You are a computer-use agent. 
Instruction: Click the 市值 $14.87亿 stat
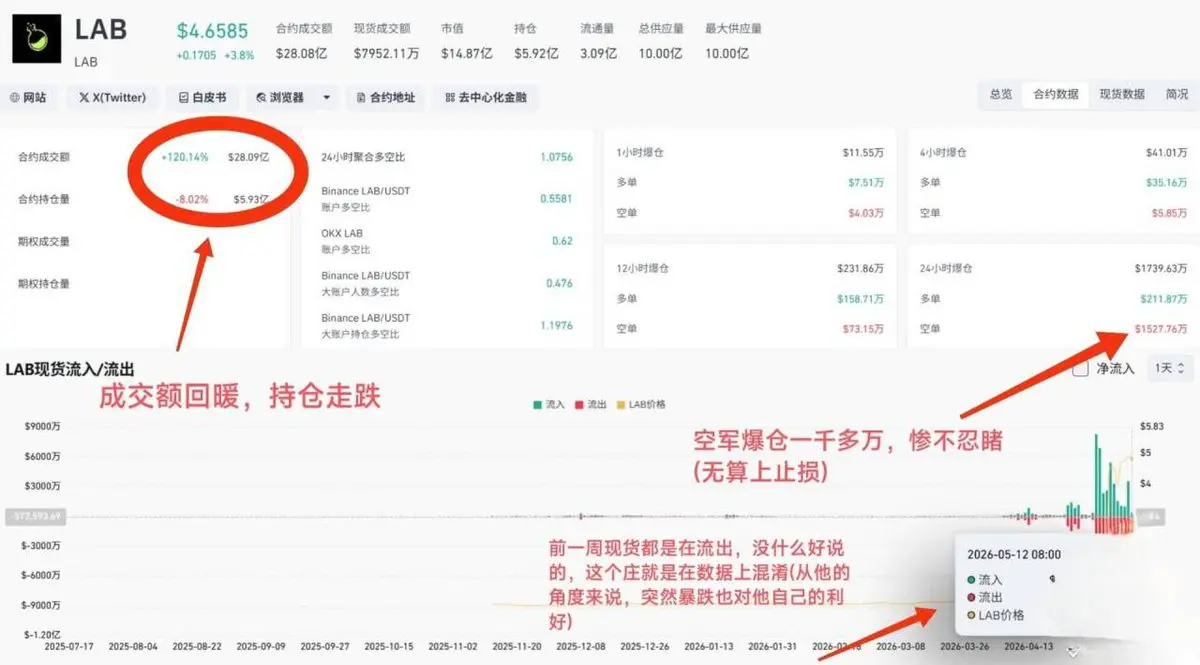(465, 40)
